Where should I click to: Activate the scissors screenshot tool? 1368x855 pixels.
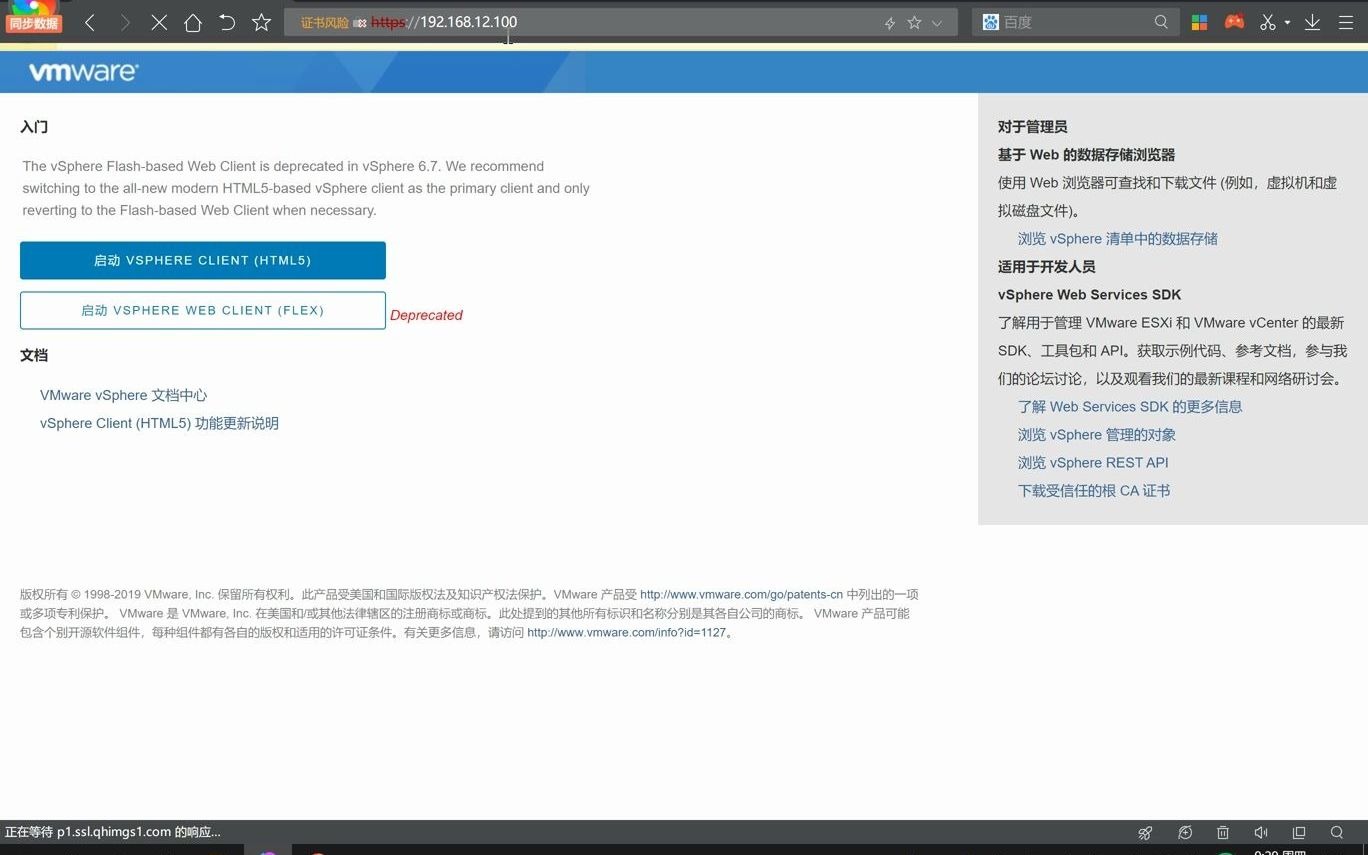1268,22
